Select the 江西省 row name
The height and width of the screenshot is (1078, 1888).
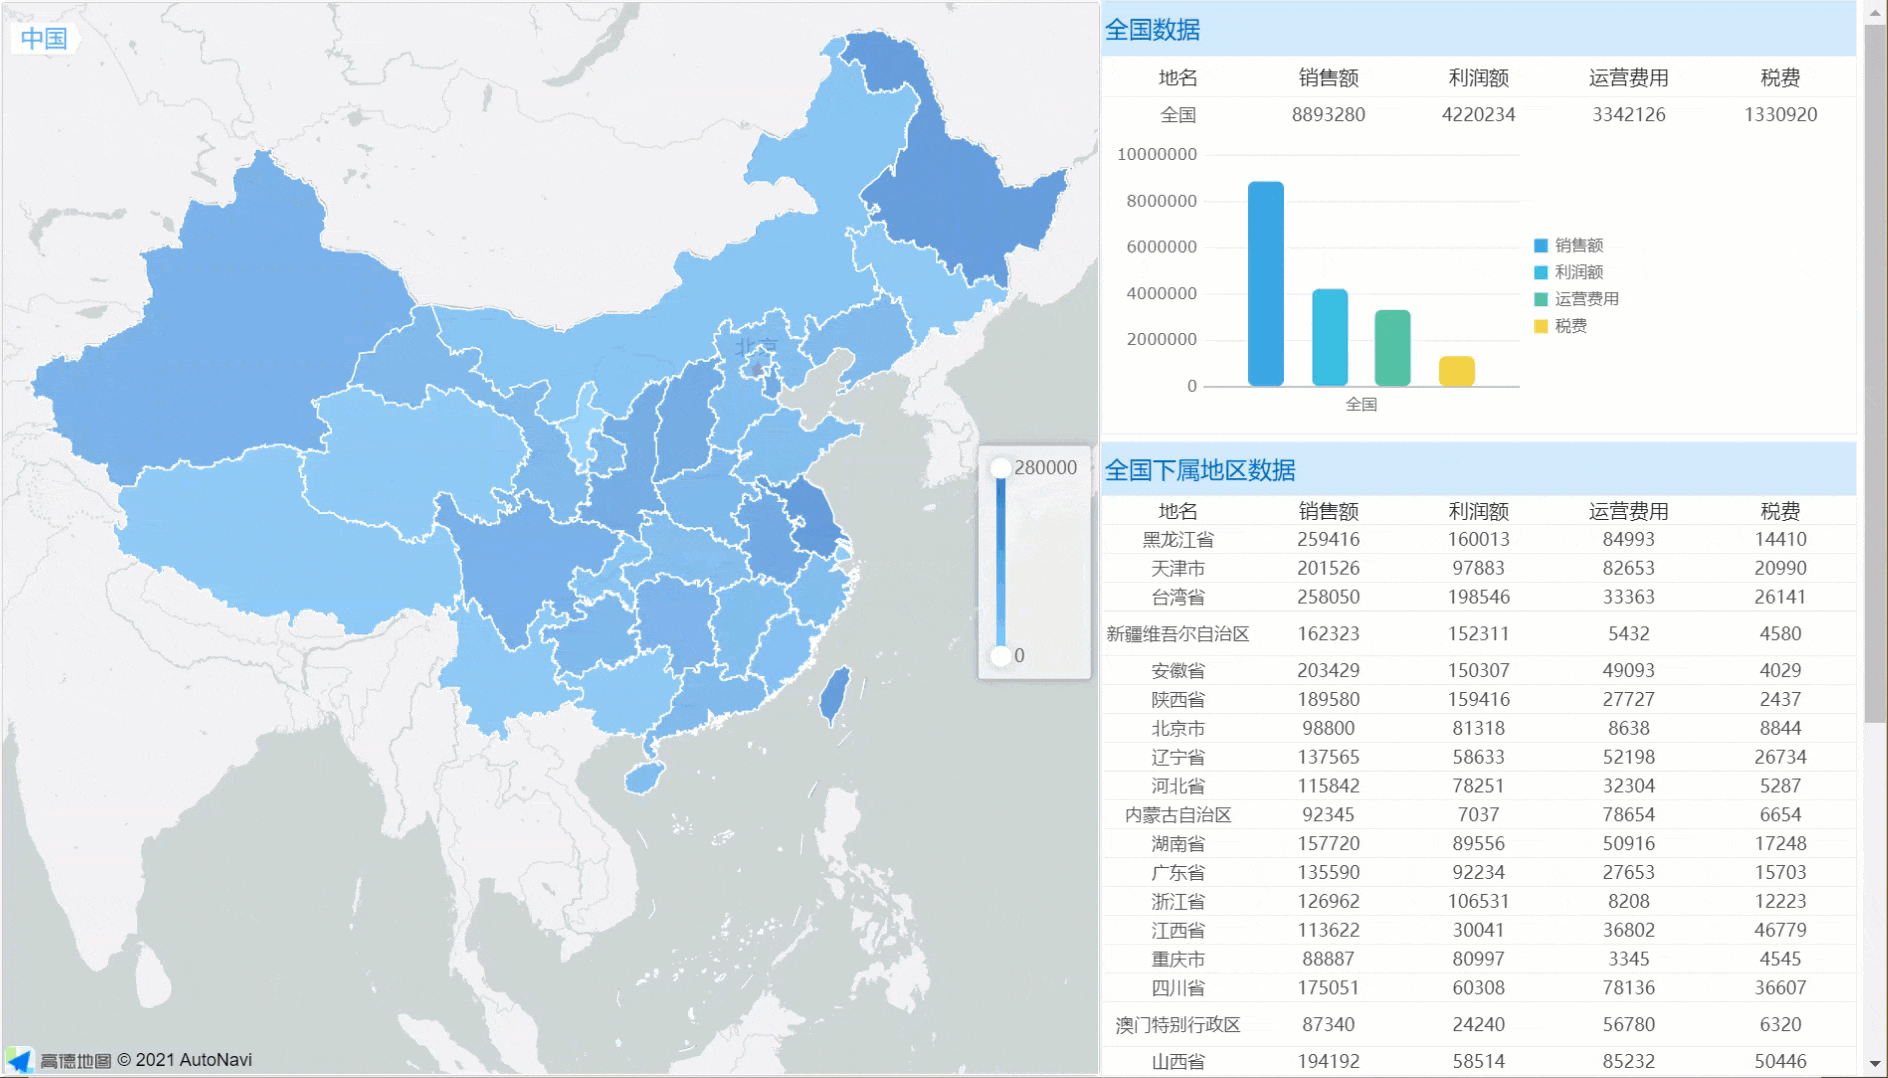[x=1178, y=931]
